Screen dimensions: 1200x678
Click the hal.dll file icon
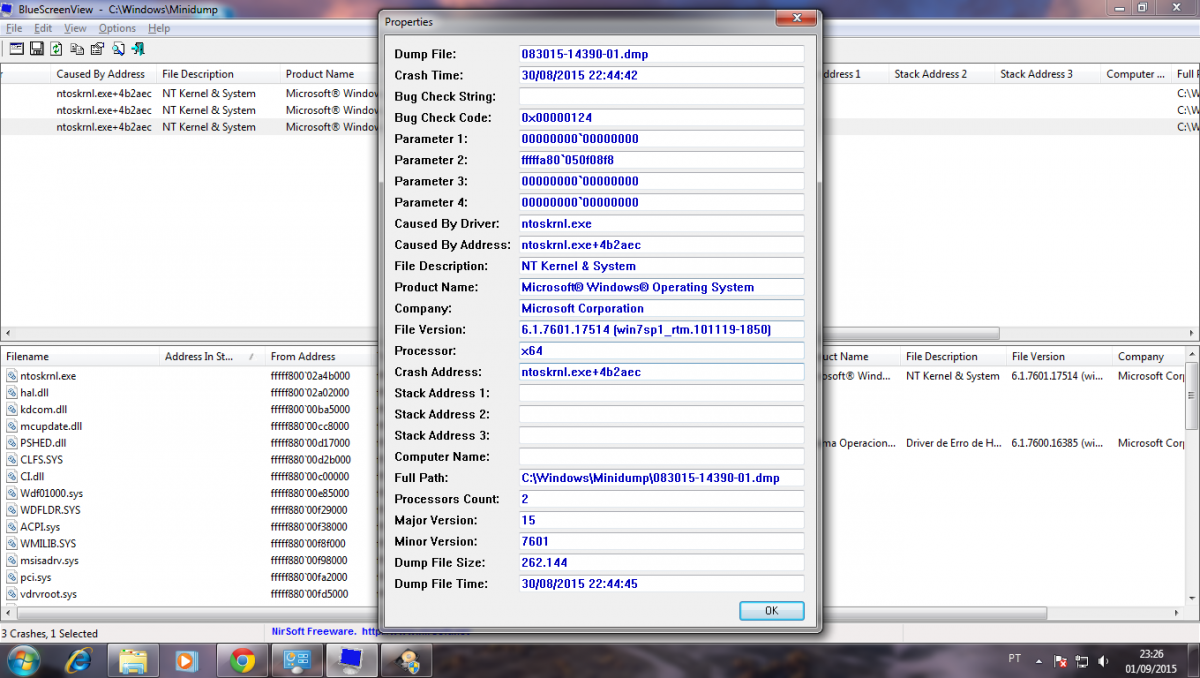12,393
